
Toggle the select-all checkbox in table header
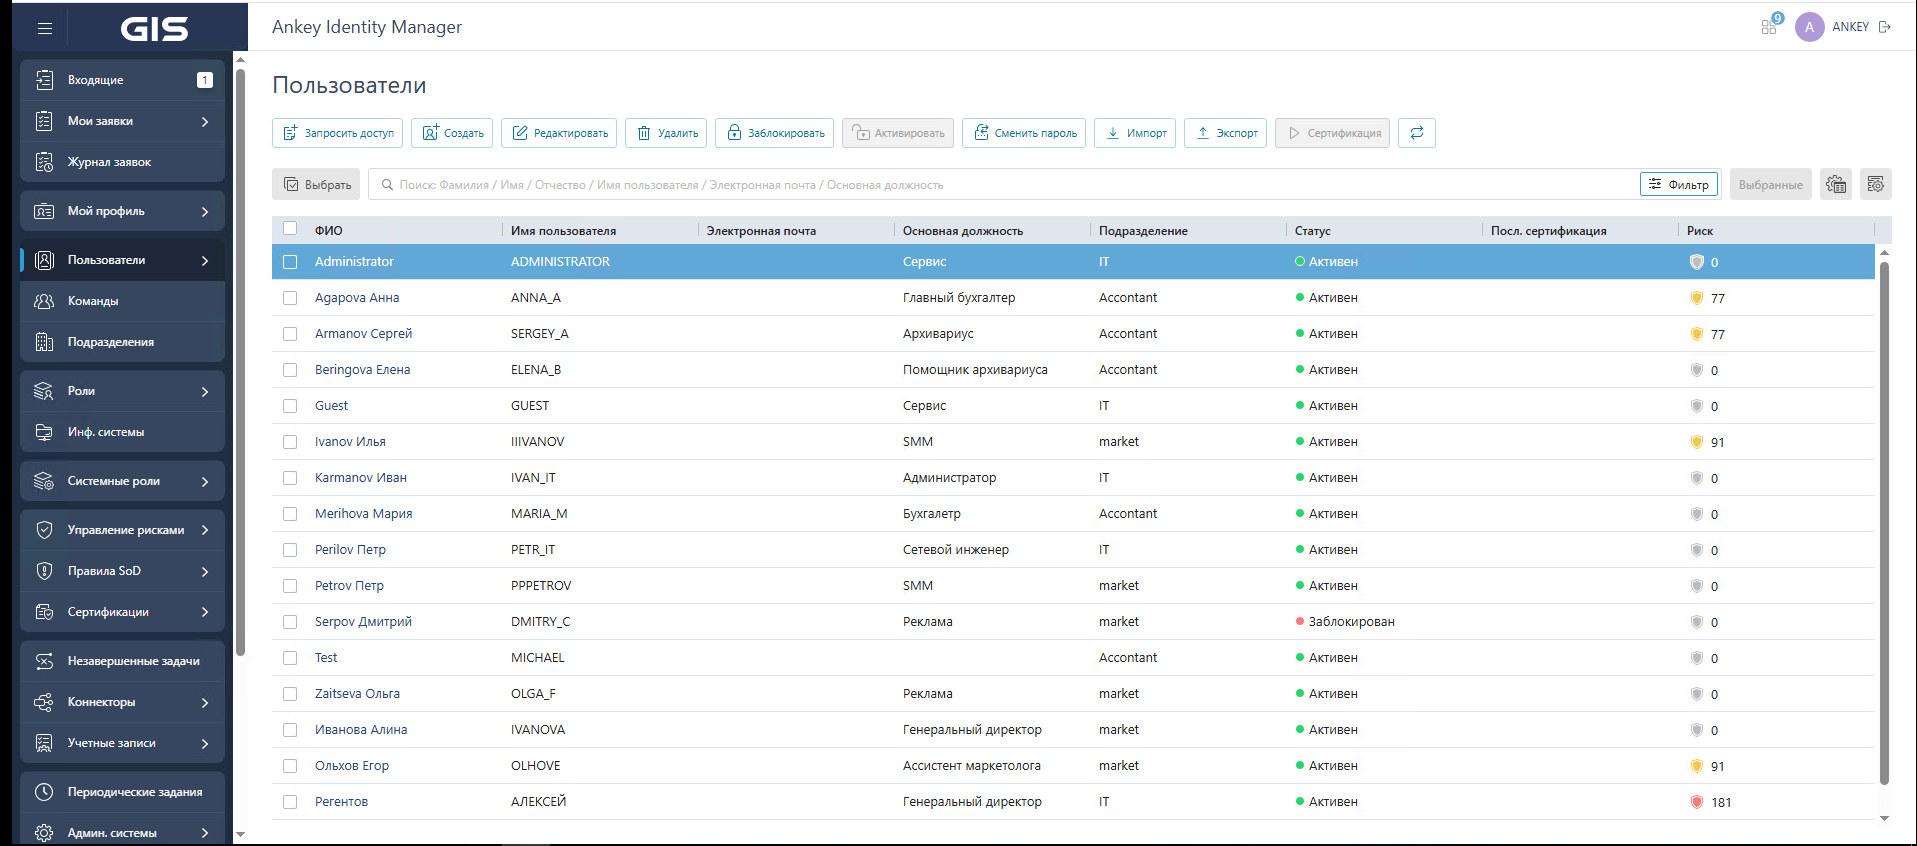290,229
